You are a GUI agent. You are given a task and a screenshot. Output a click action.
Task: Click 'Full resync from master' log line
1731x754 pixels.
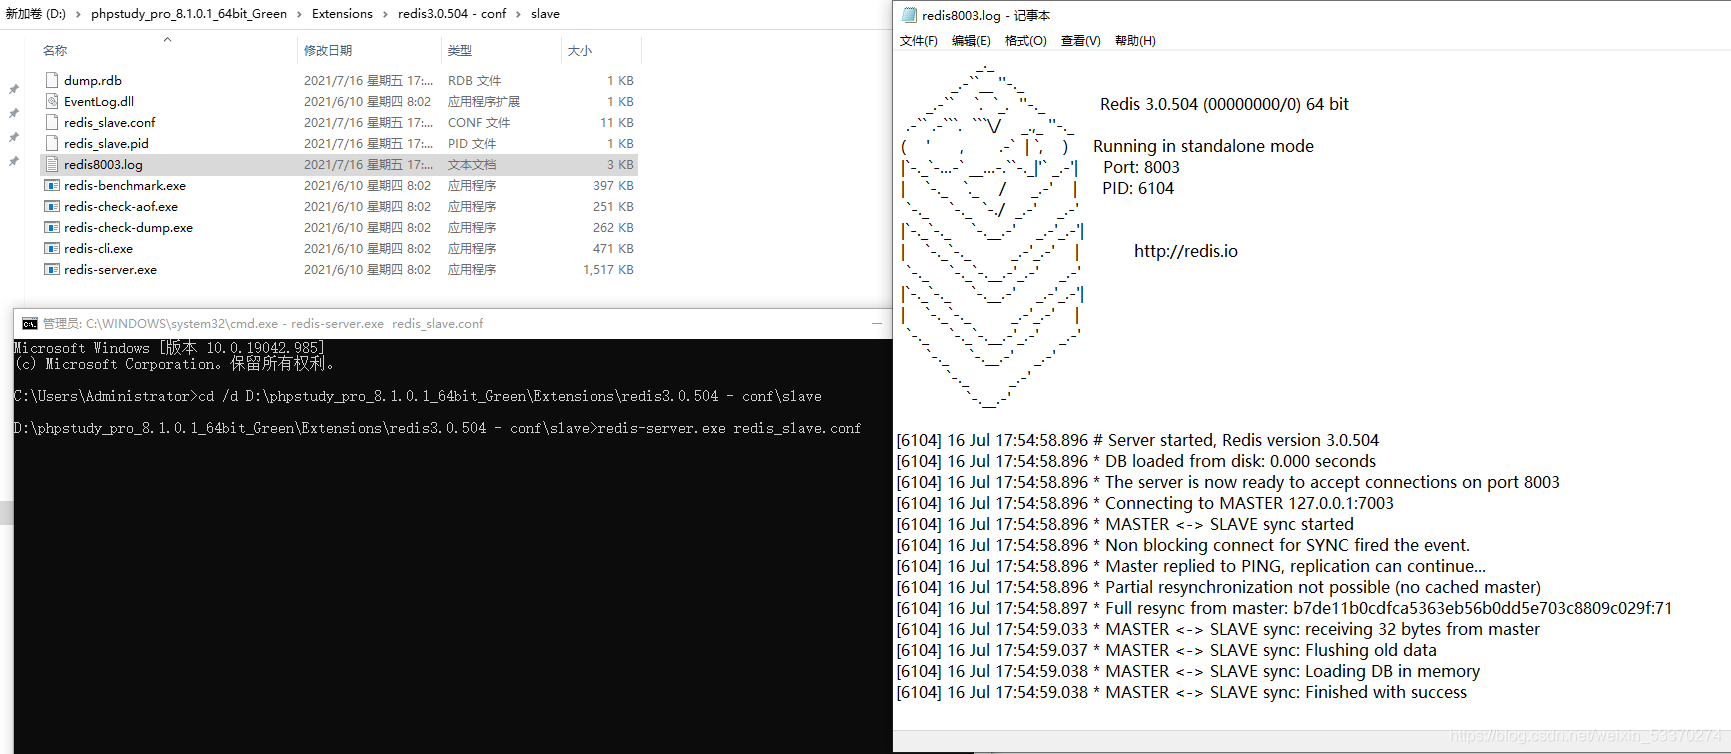(1284, 608)
